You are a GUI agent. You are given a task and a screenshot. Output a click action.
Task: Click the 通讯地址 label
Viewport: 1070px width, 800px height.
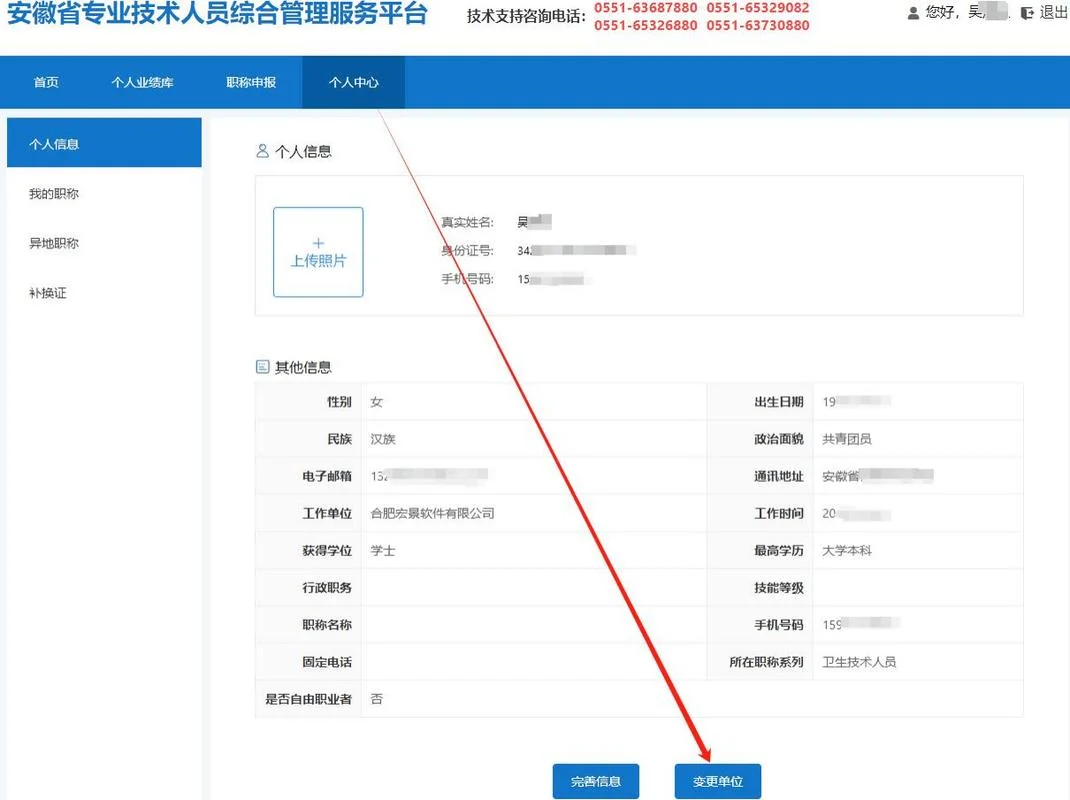[779, 476]
